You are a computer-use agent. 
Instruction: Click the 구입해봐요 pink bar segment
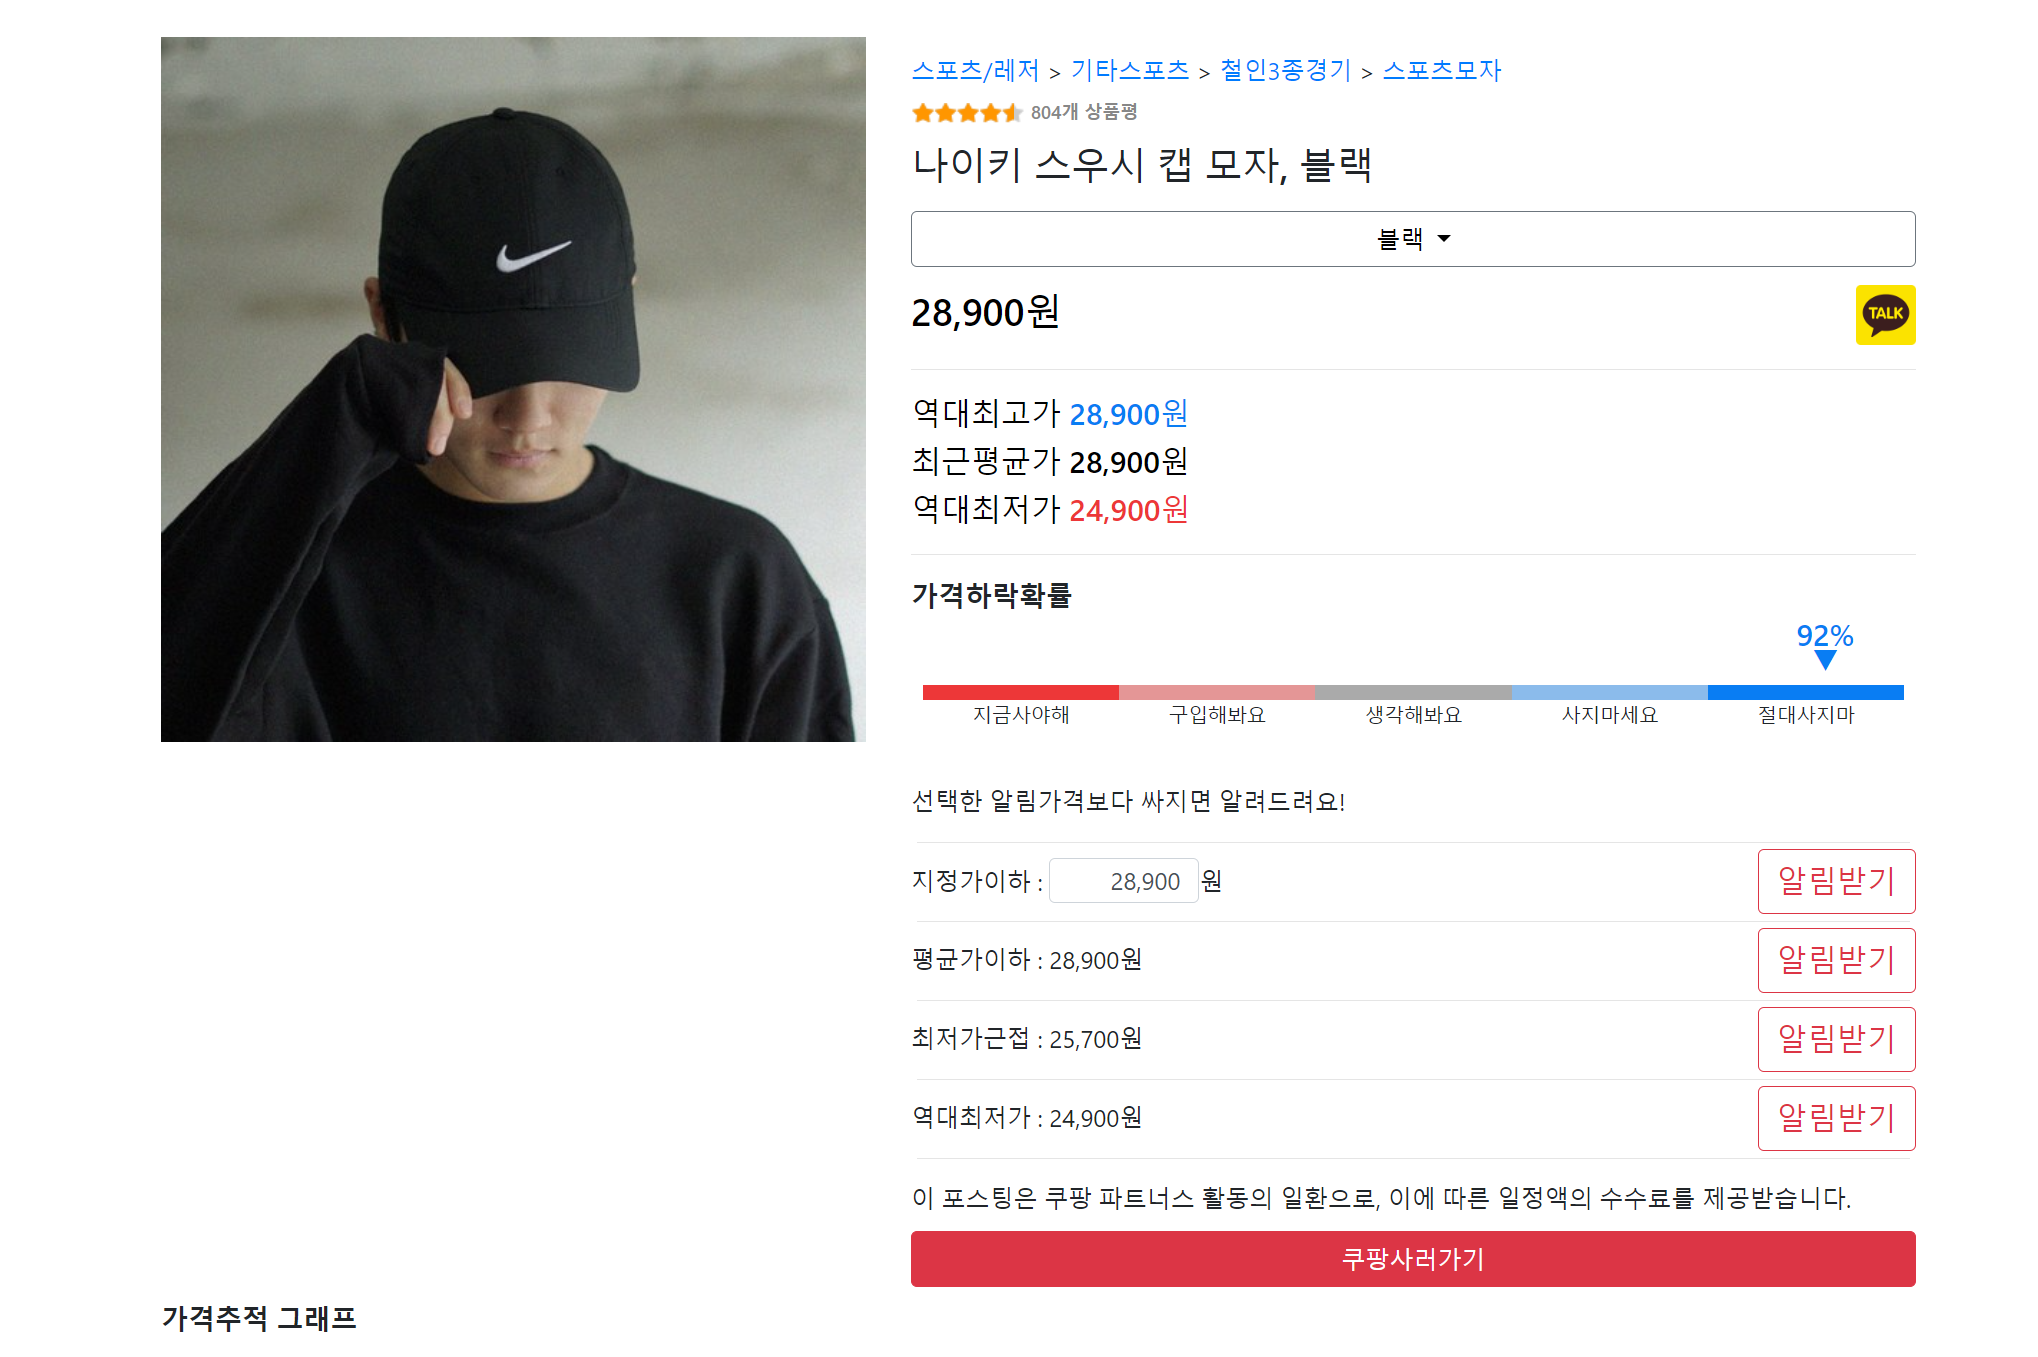(1216, 692)
